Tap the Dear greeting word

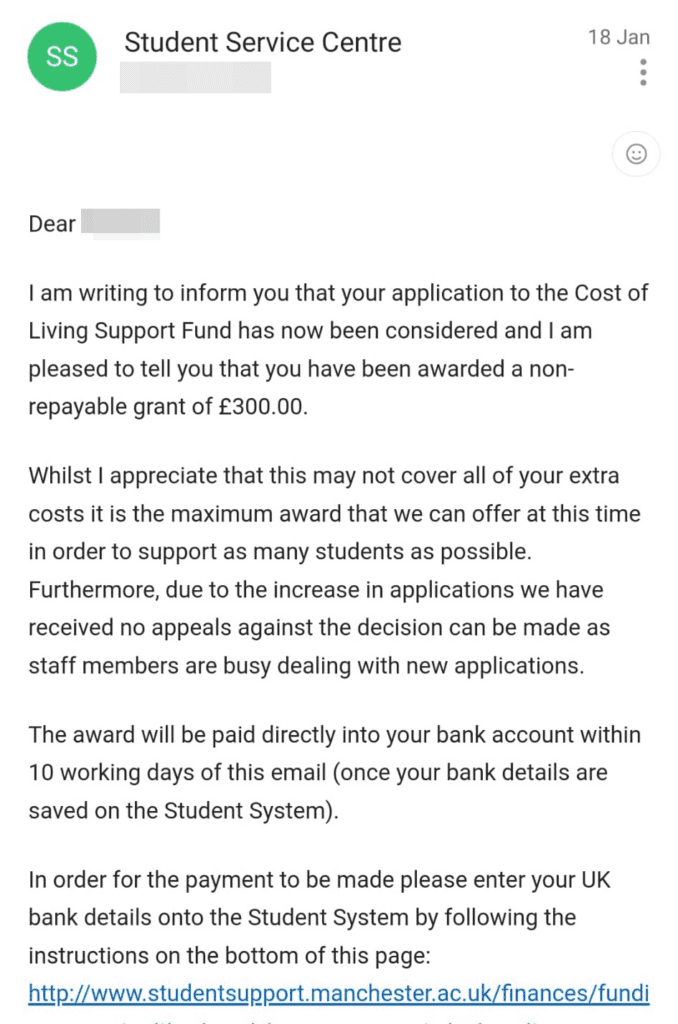[x=52, y=224]
